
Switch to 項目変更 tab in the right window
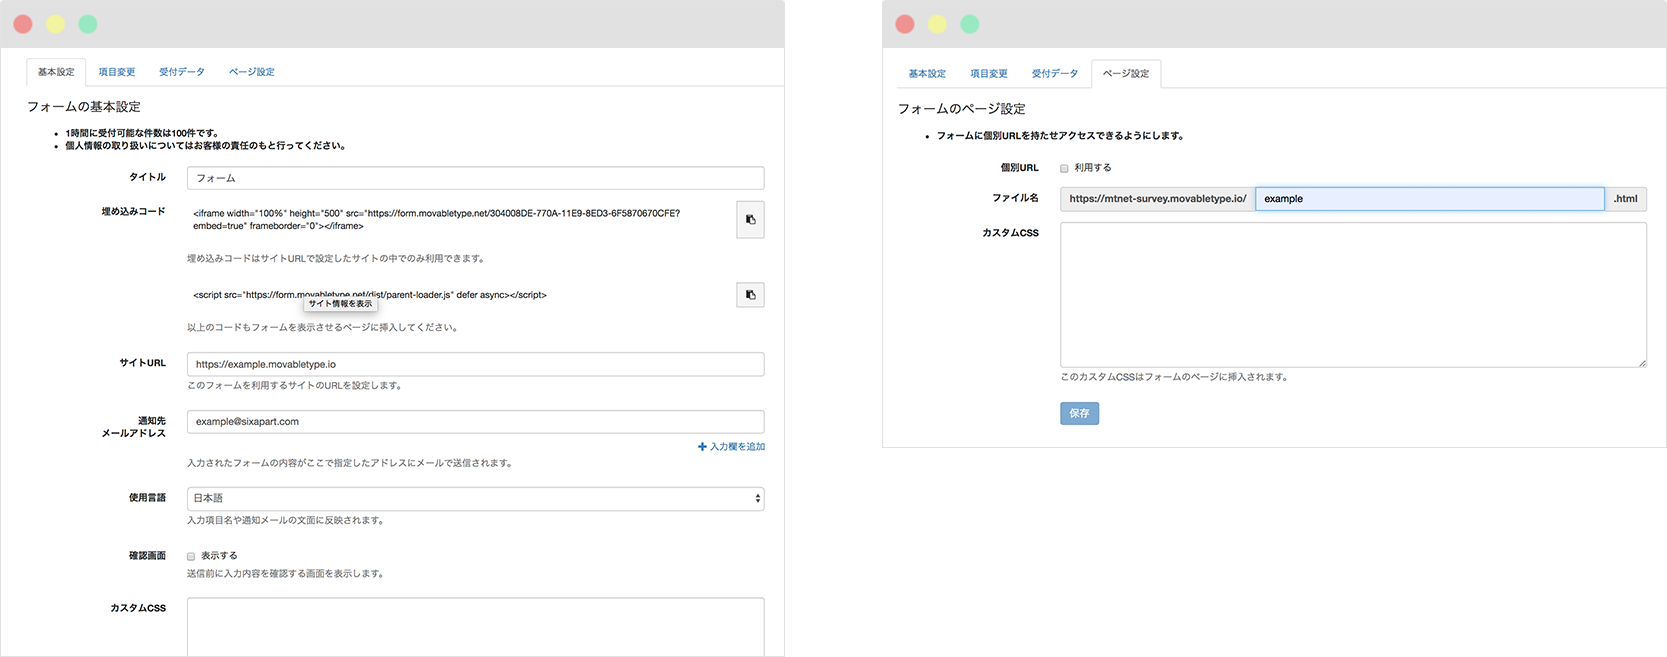point(989,74)
